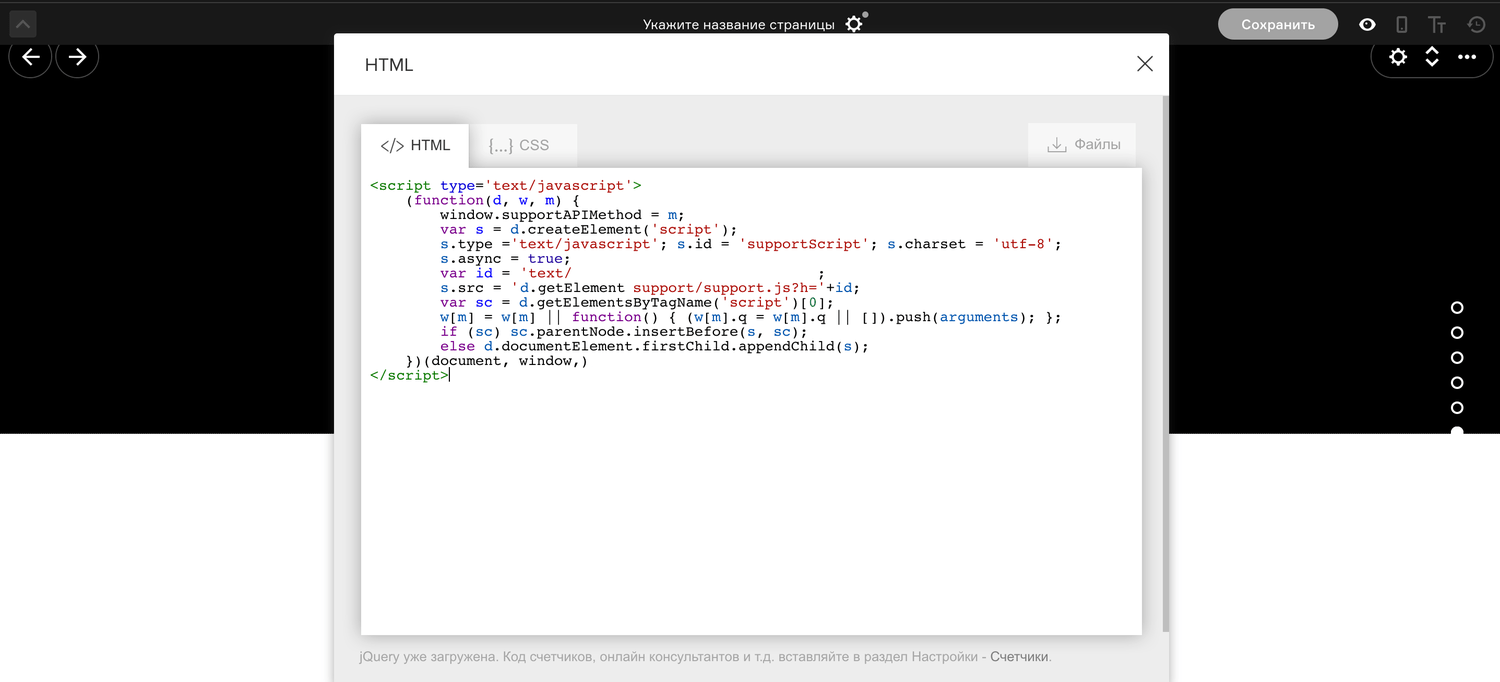Click the HTML dialog title

pyautogui.click(x=389, y=65)
